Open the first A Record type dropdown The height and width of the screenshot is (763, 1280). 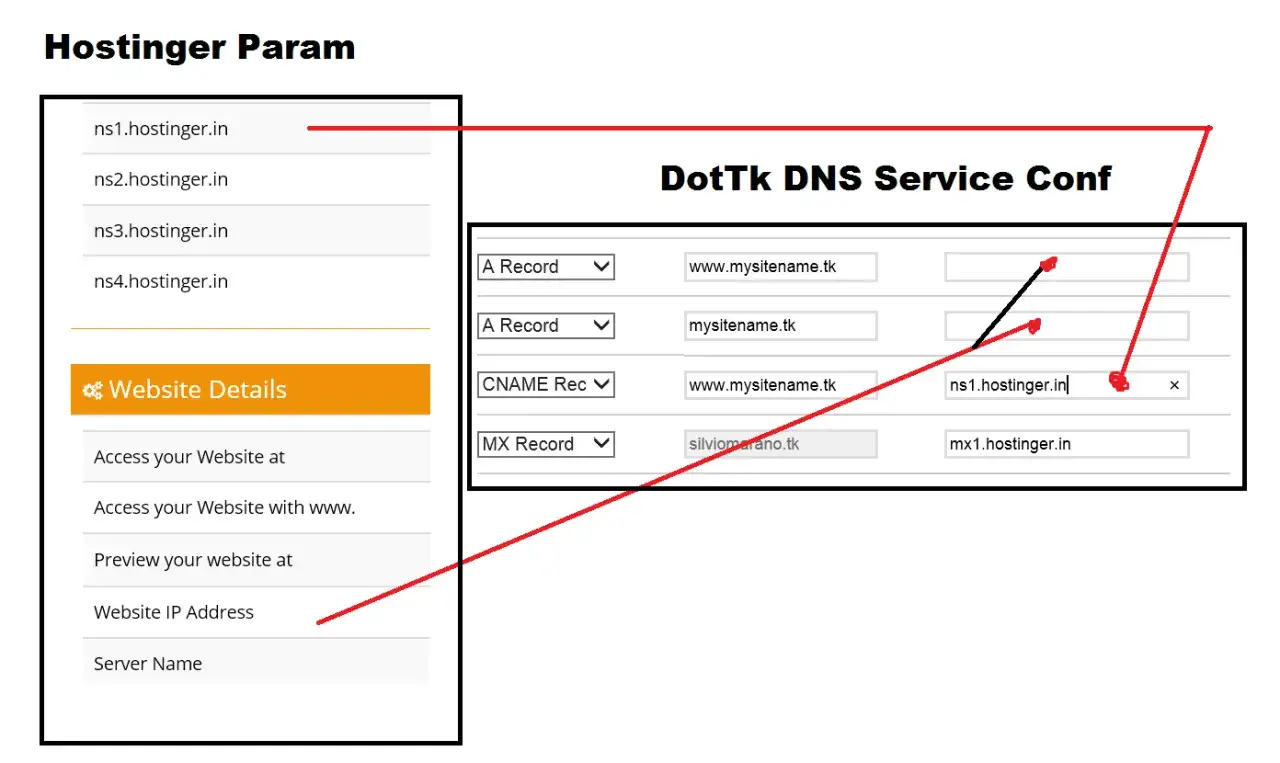point(546,267)
